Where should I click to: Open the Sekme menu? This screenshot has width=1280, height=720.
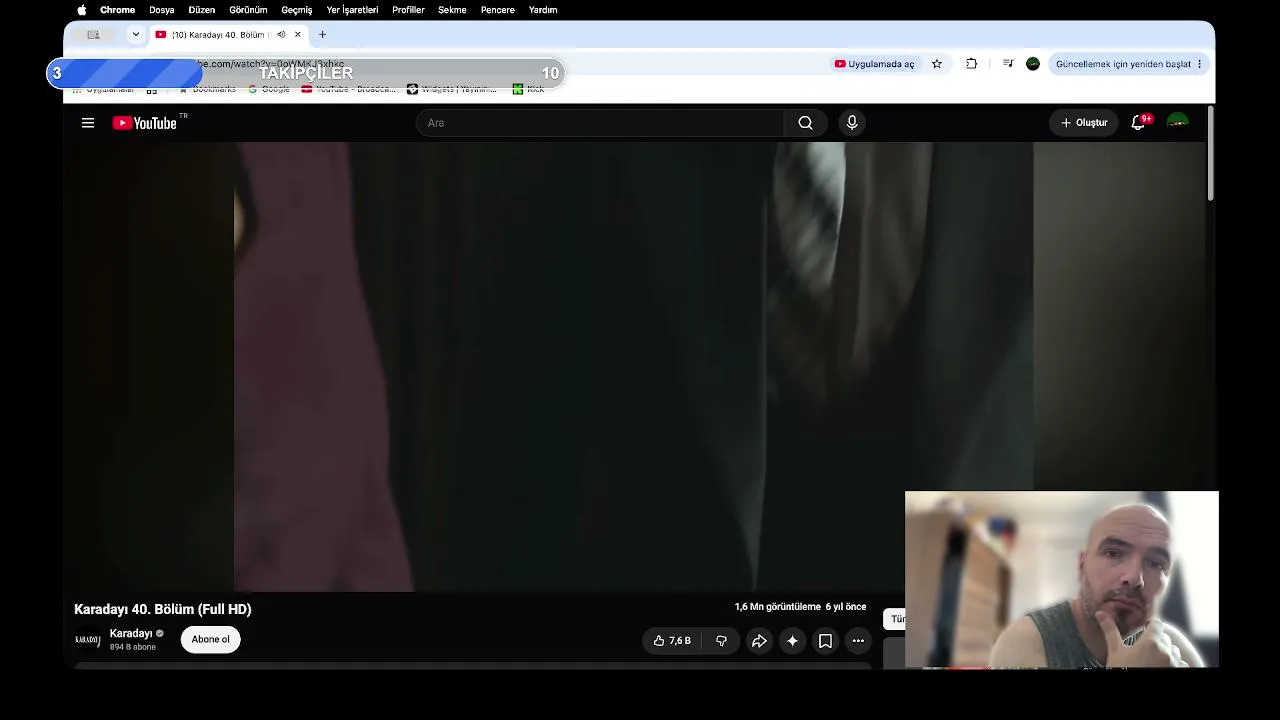click(x=452, y=10)
